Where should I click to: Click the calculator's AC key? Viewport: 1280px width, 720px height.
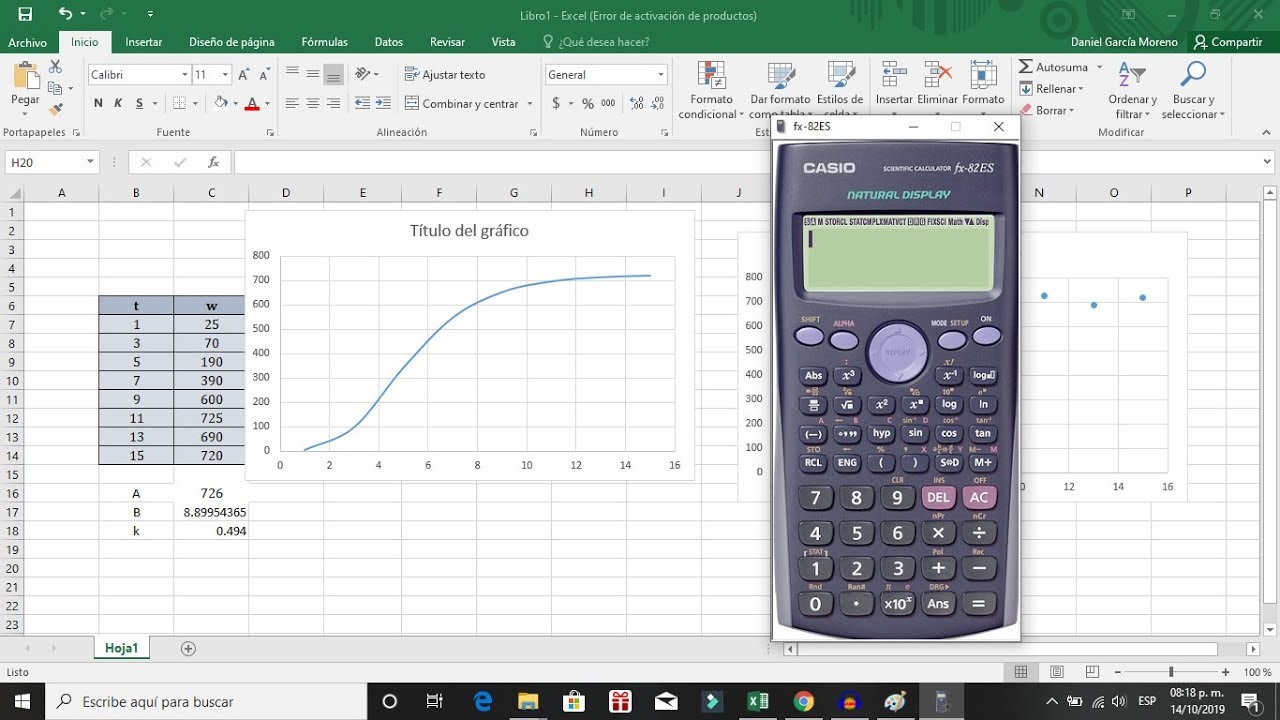979,497
